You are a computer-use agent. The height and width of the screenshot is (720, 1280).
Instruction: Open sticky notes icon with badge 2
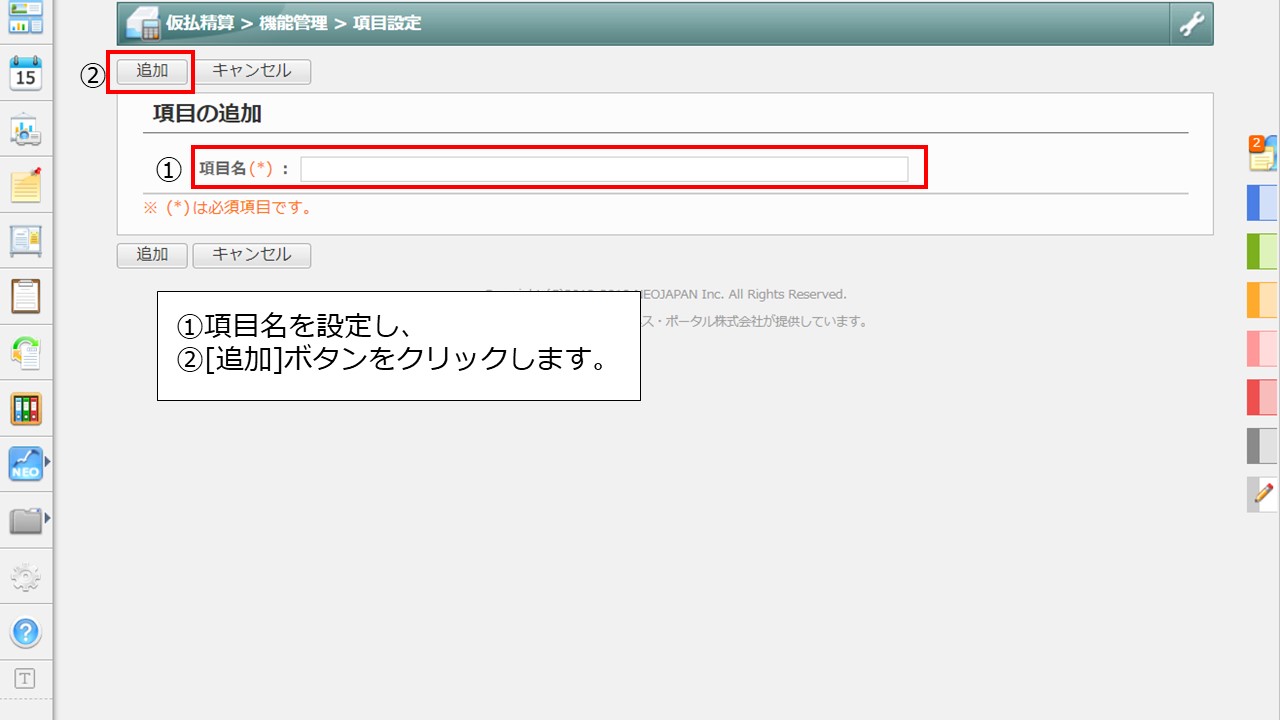pos(1263,153)
